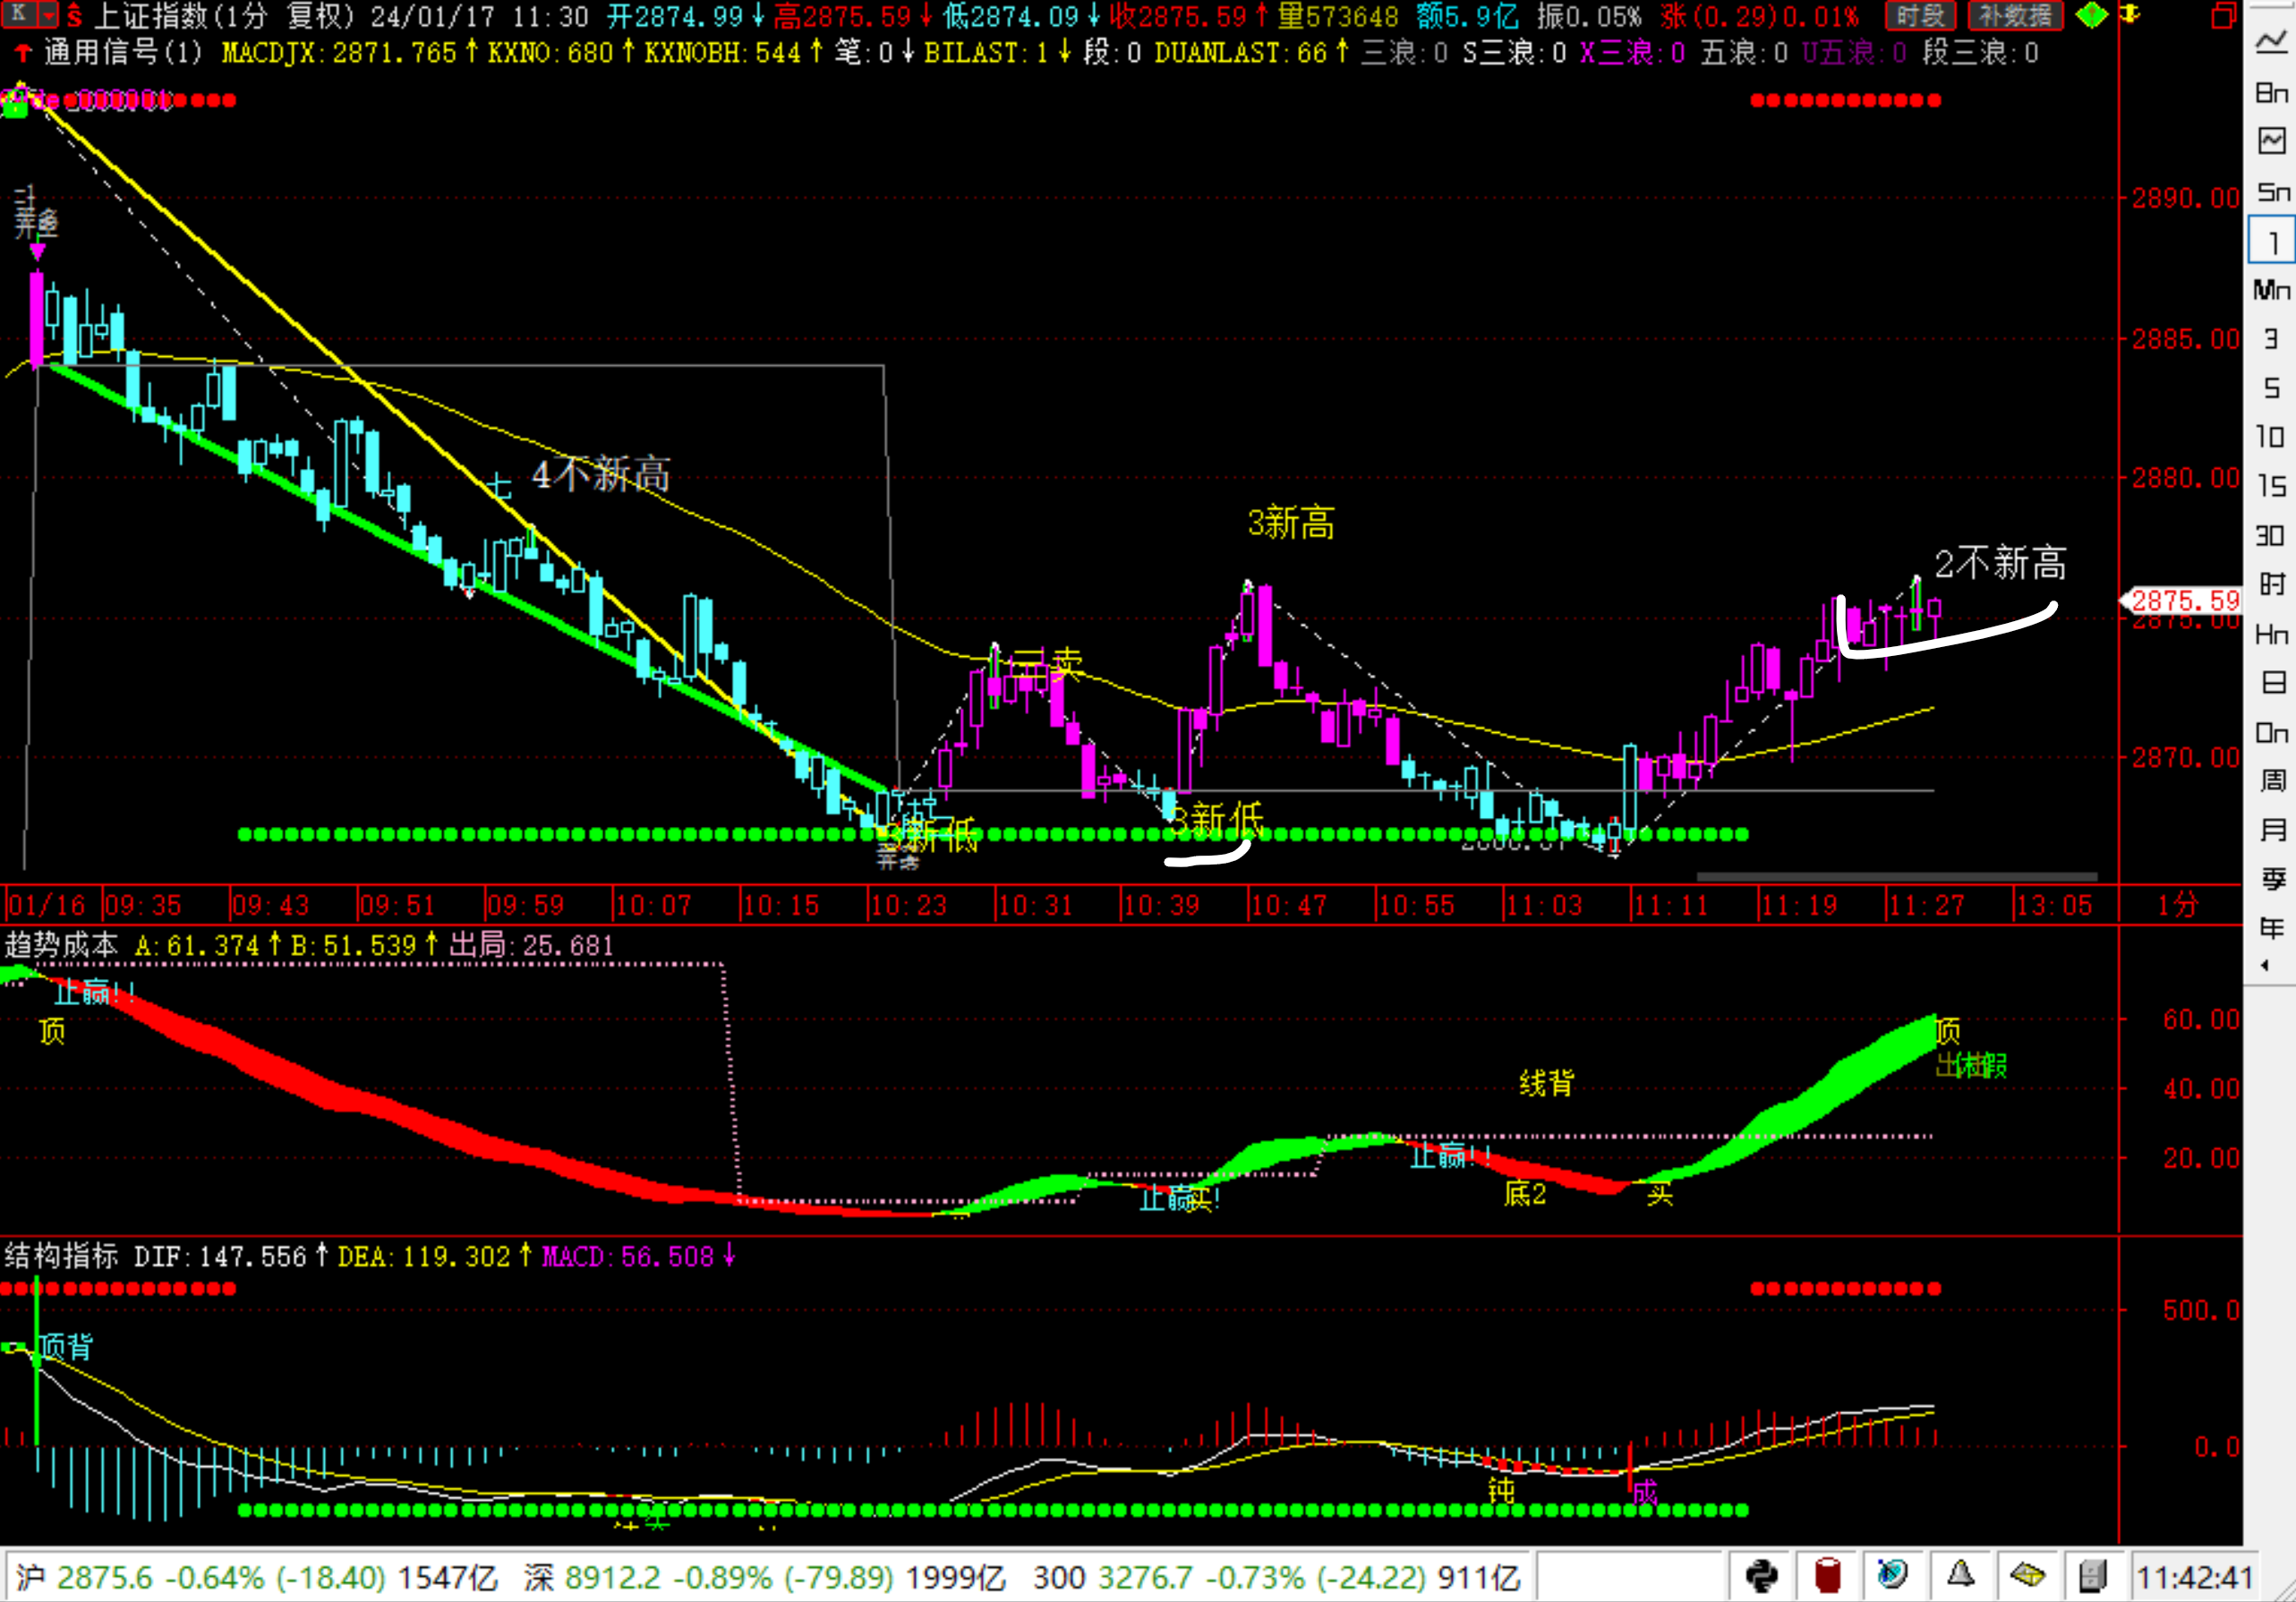
Task: Open the dropdown arrow beside K button
Action: tap(49, 14)
